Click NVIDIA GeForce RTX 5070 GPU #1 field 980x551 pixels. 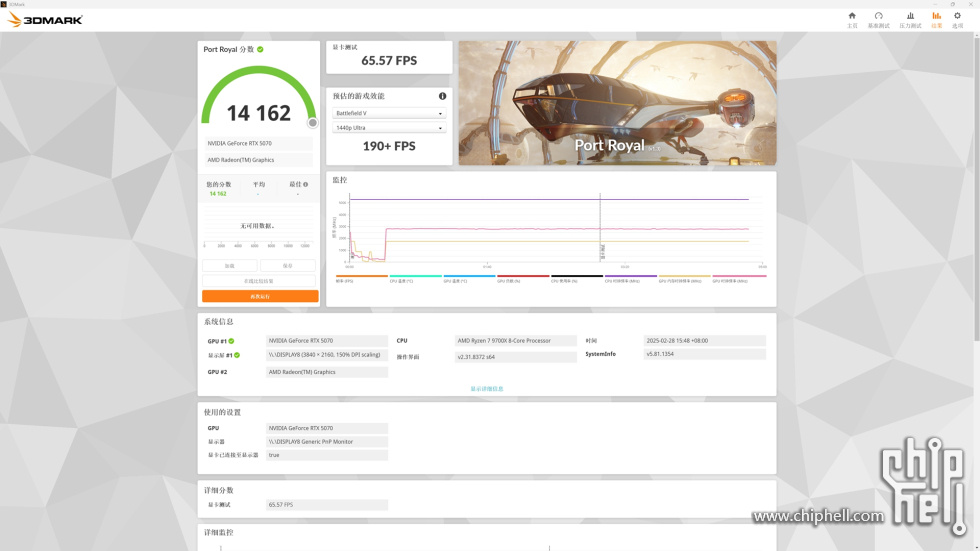click(x=327, y=340)
